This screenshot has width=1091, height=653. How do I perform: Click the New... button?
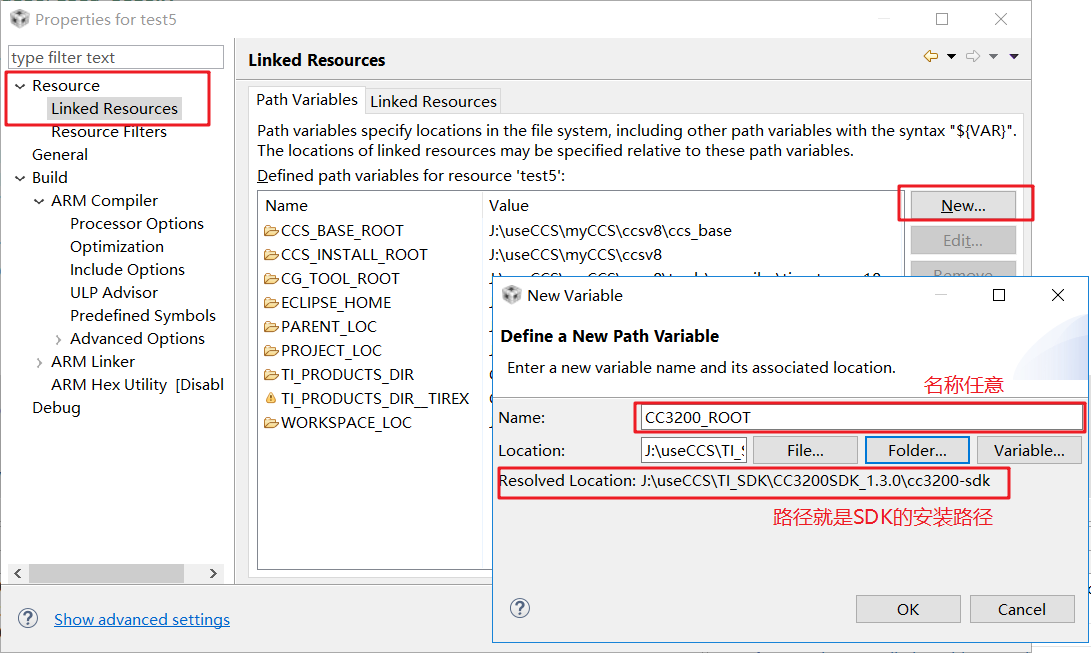(962, 205)
